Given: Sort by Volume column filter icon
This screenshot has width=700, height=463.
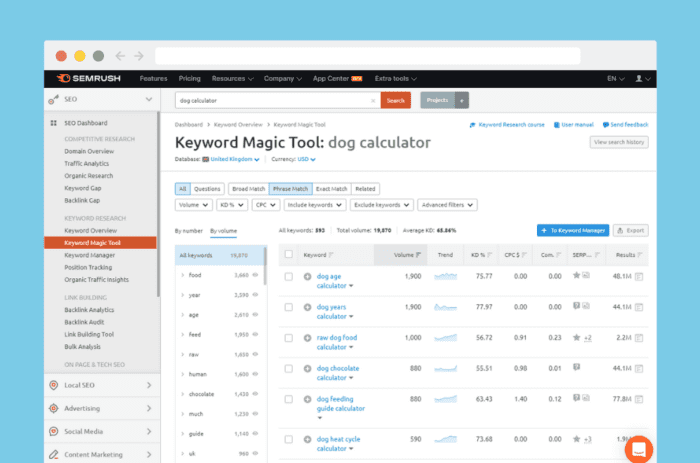Looking at the screenshot, I should tap(418, 255).
